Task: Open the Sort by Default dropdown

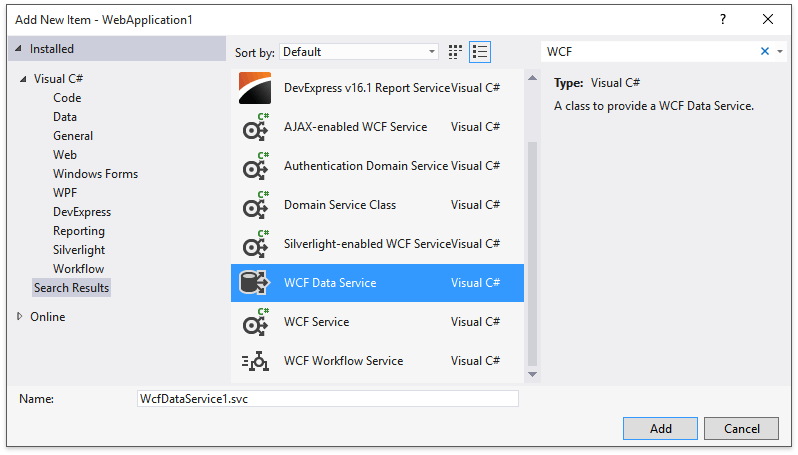Action: click(x=359, y=51)
